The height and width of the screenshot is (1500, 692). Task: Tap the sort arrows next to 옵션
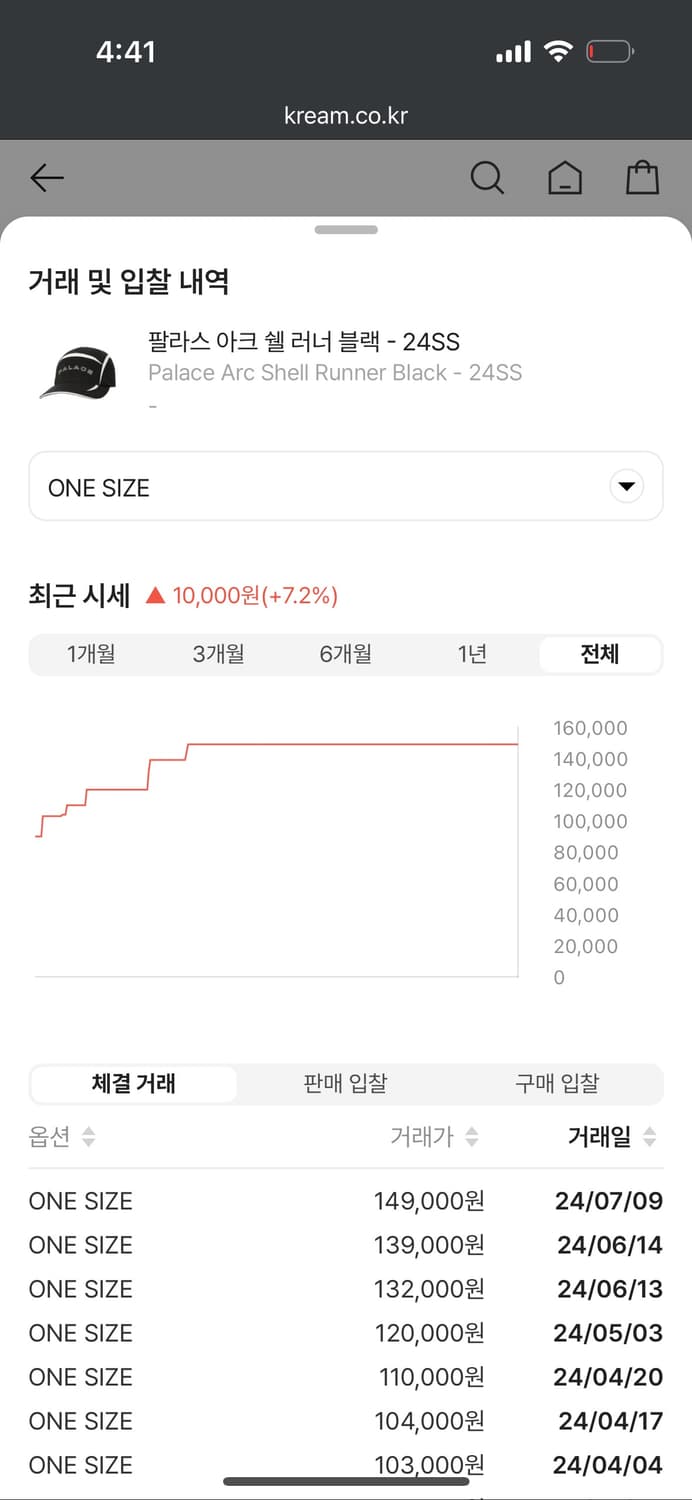pos(88,1137)
